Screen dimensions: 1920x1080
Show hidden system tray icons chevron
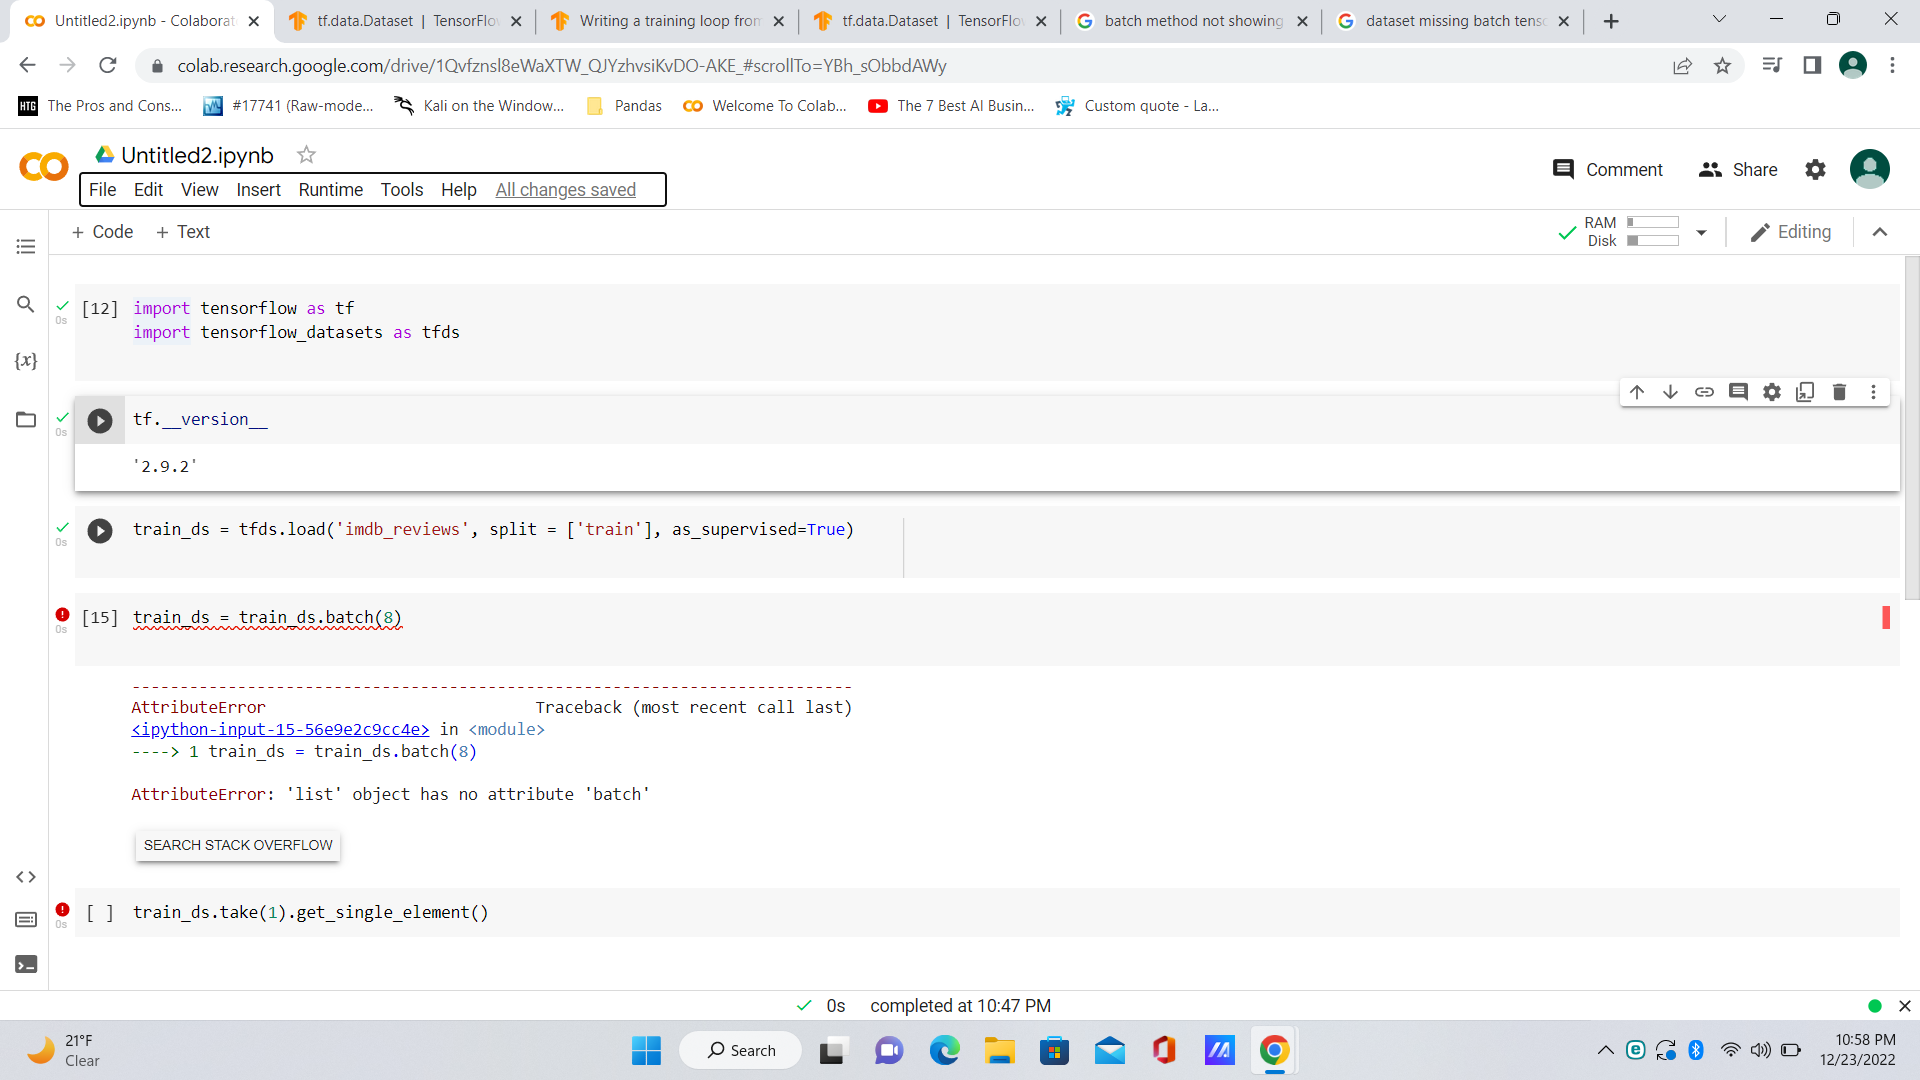[x=1605, y=1050]
